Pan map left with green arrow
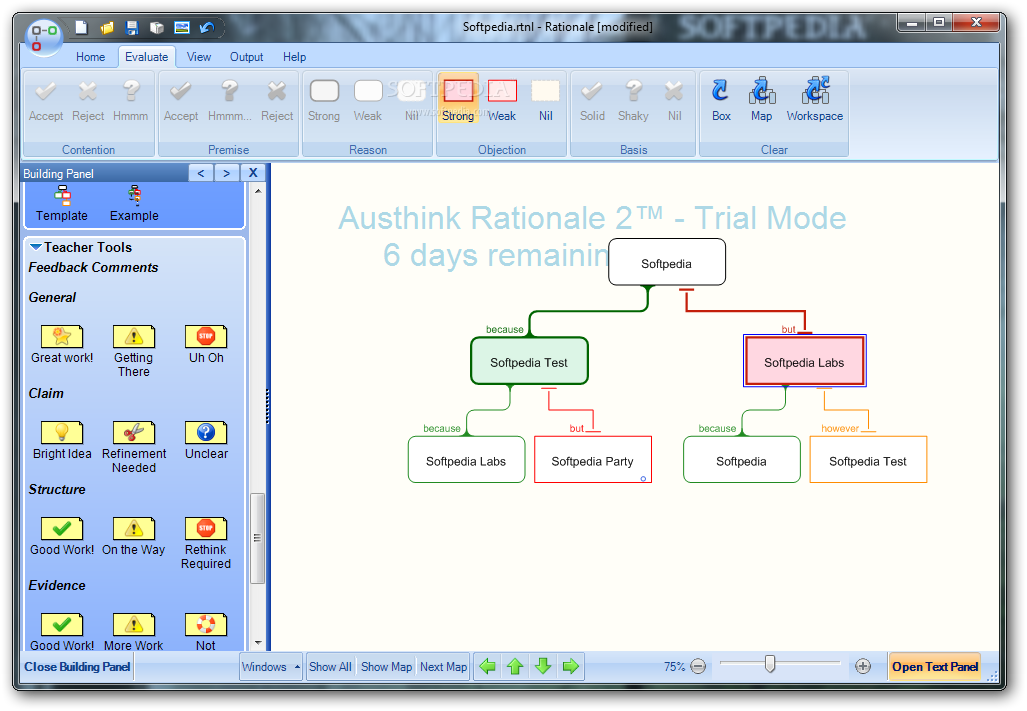The image size is (1027, 711). point(487,666)
